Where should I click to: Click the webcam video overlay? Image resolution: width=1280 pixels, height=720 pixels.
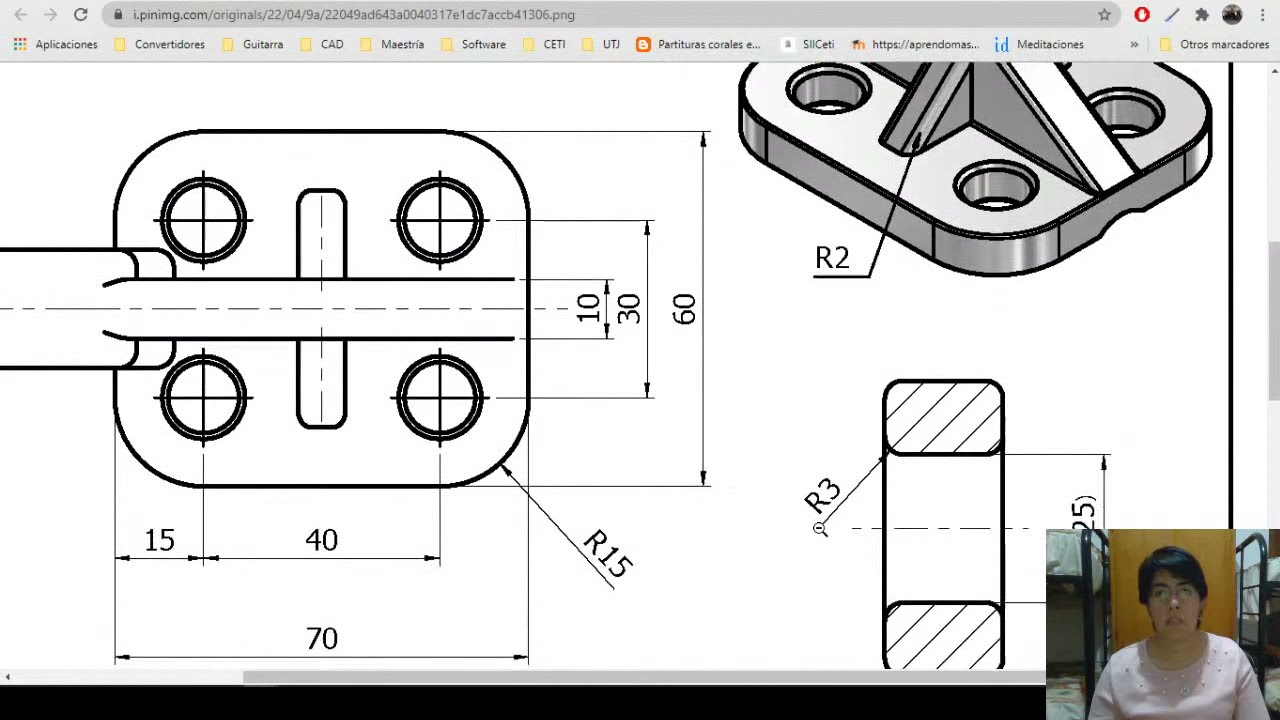[1163, 624]
